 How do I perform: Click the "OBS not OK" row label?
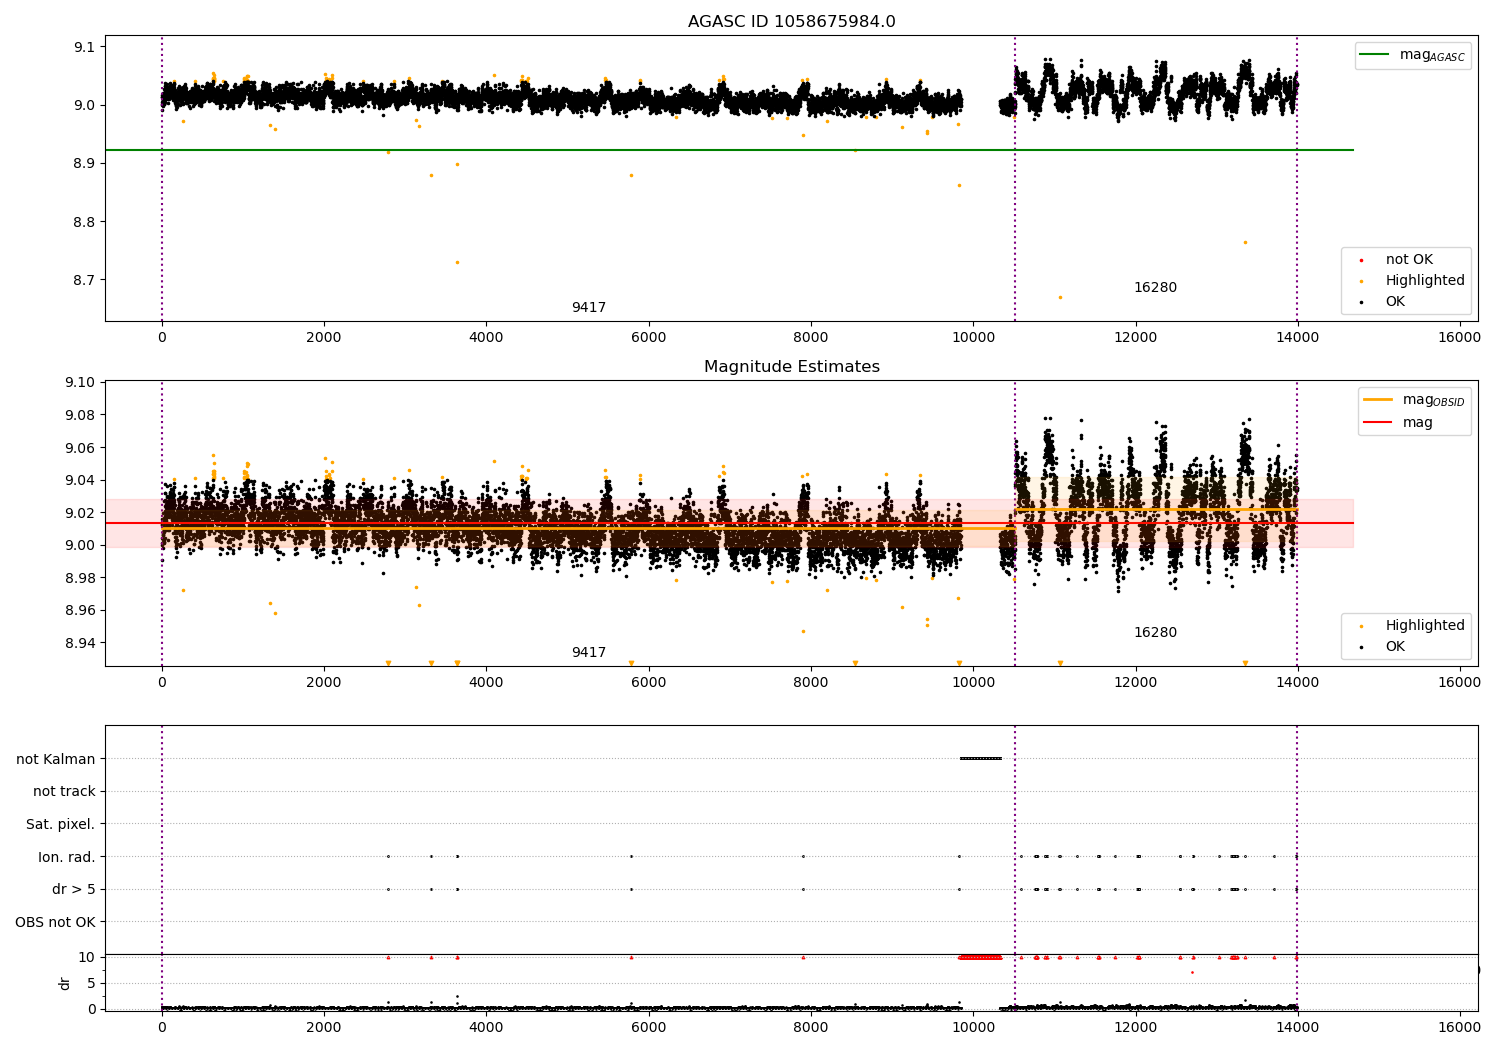click(56, 922)
